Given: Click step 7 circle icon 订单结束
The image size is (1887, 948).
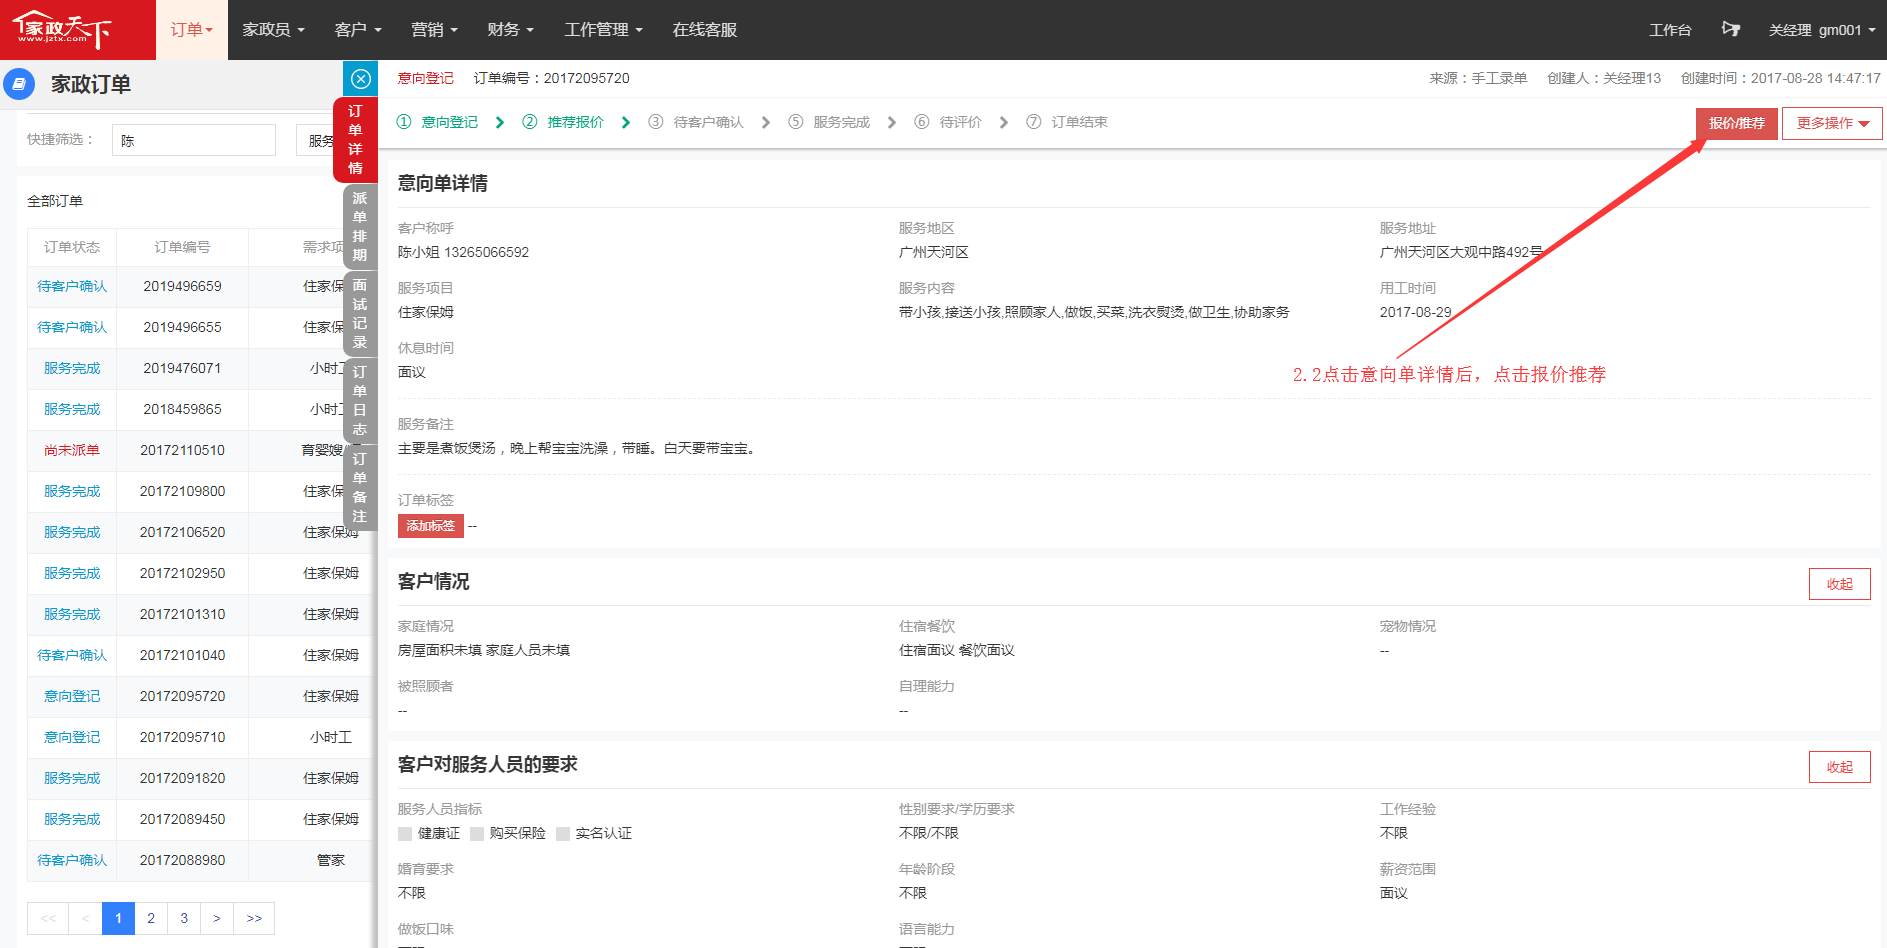Looking at the screenshot, I should [1034, 122].
